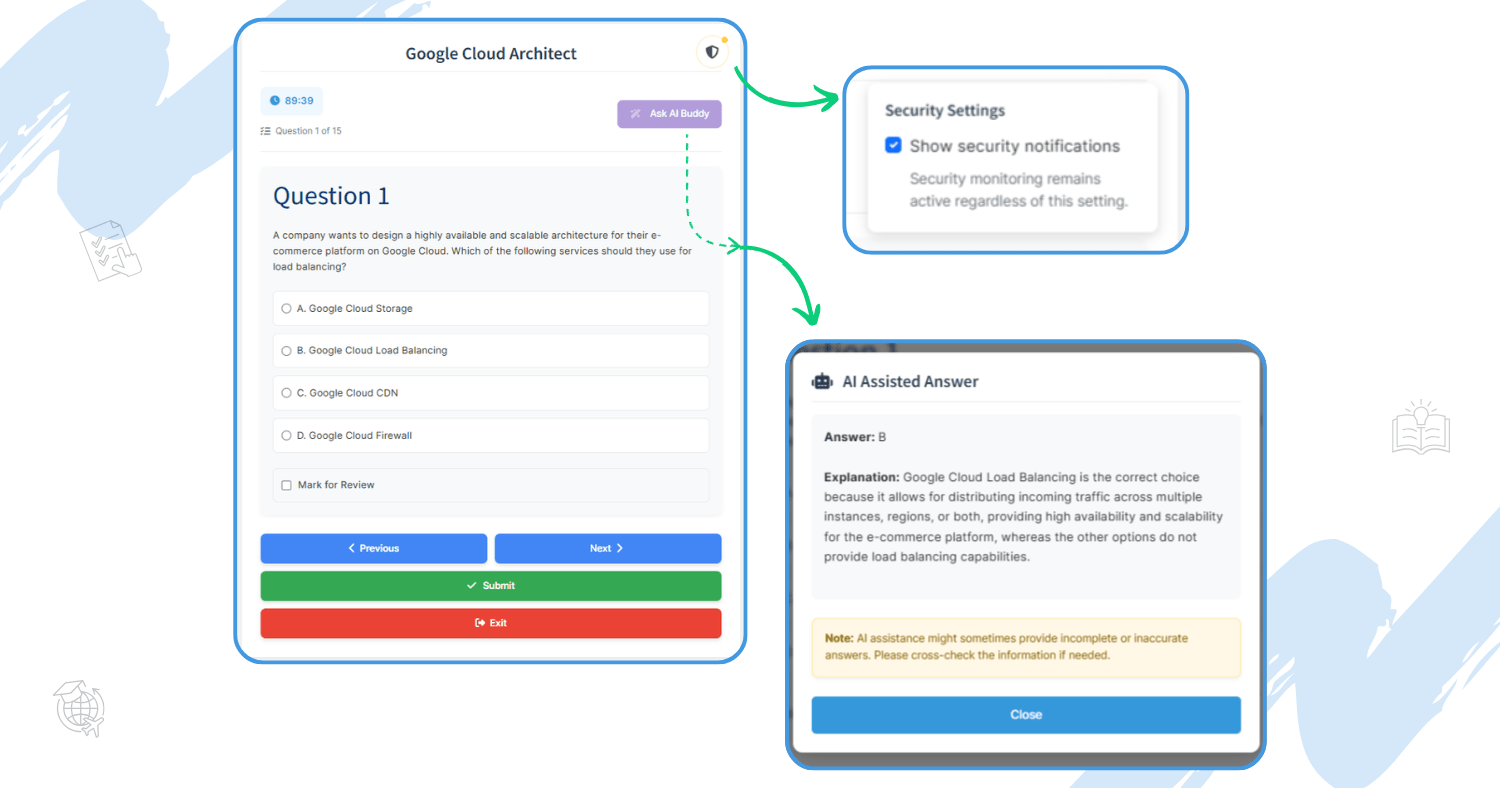The height and width of the screenshot is (788, 1500).
Task: Pick option D Google Cloud Firewall
Action: [x=287, y=436]
